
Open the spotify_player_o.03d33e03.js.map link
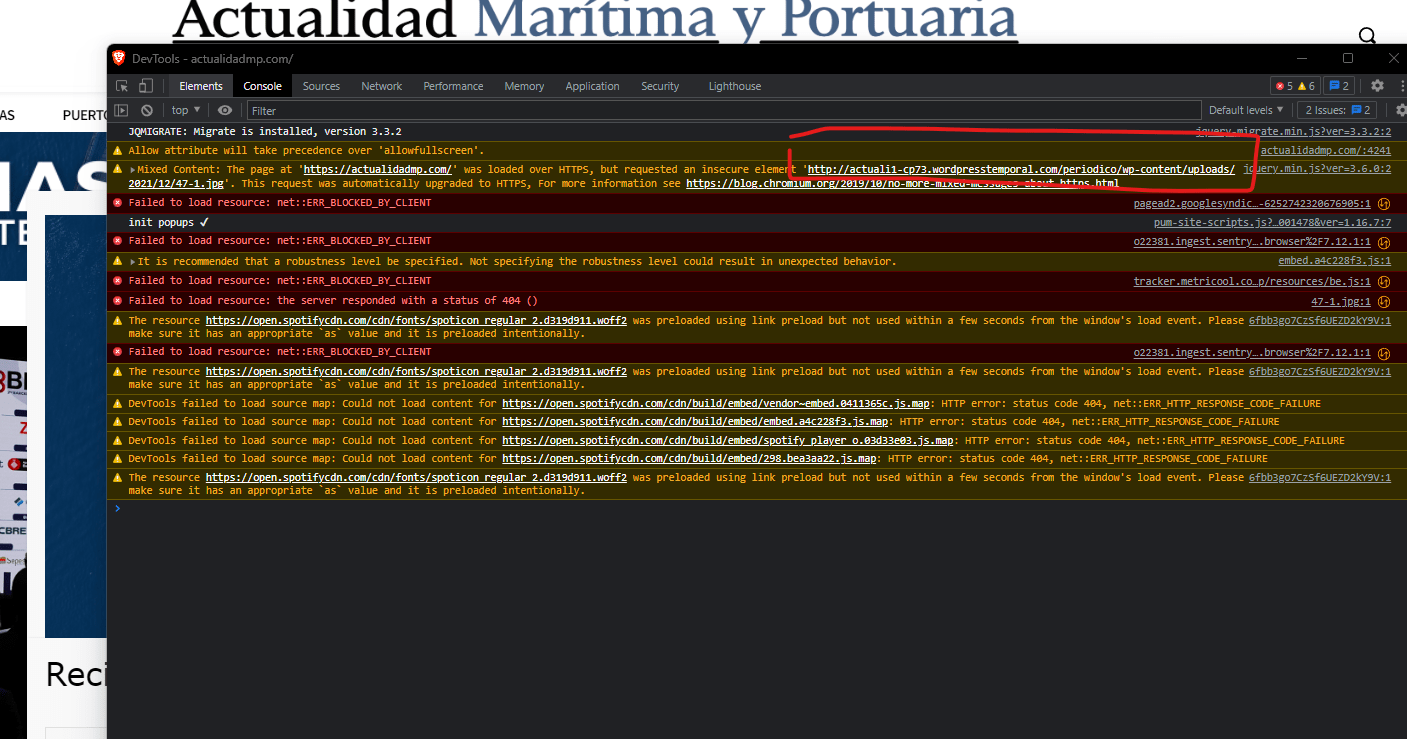727,440
